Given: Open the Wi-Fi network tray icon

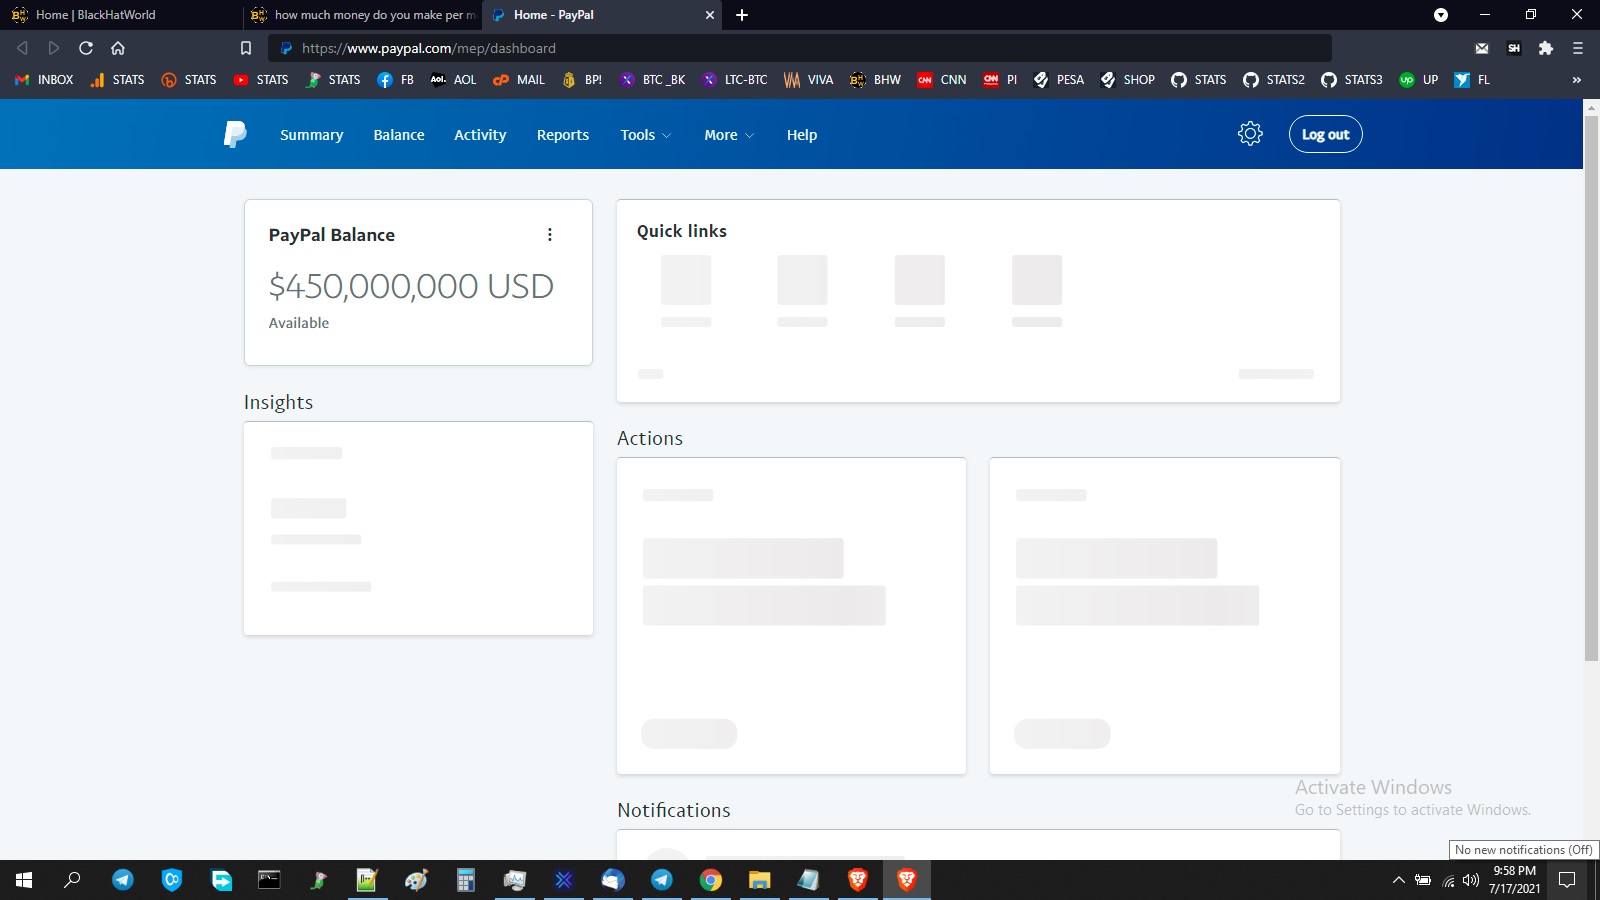Looking at the screenshot, I should (x=1448, y=881).
